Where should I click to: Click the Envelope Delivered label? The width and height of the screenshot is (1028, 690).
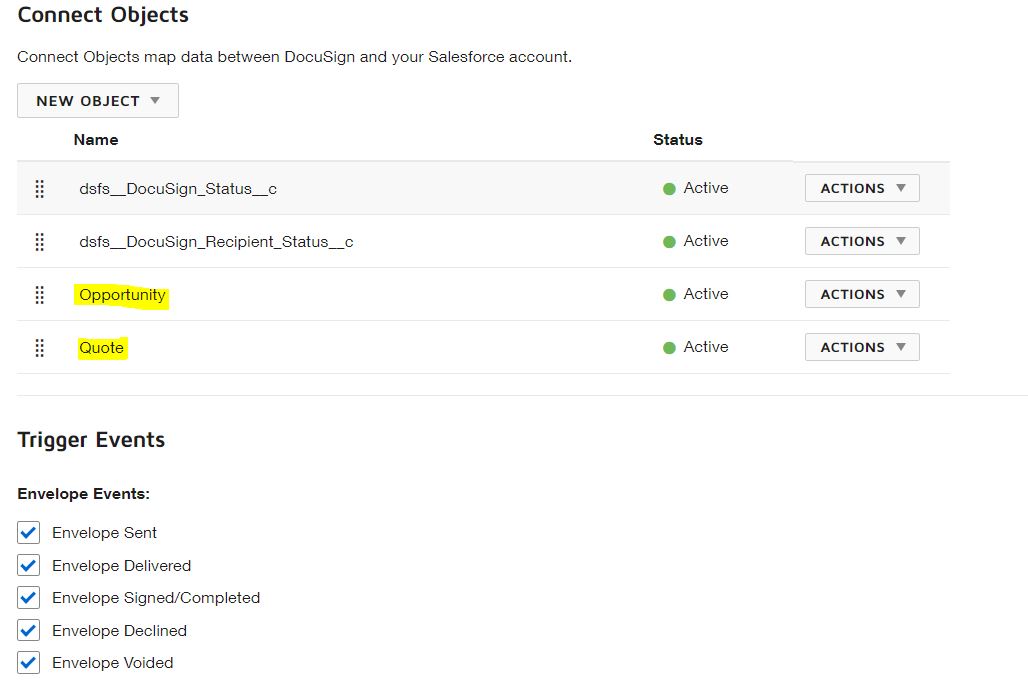tap(121, 565)
